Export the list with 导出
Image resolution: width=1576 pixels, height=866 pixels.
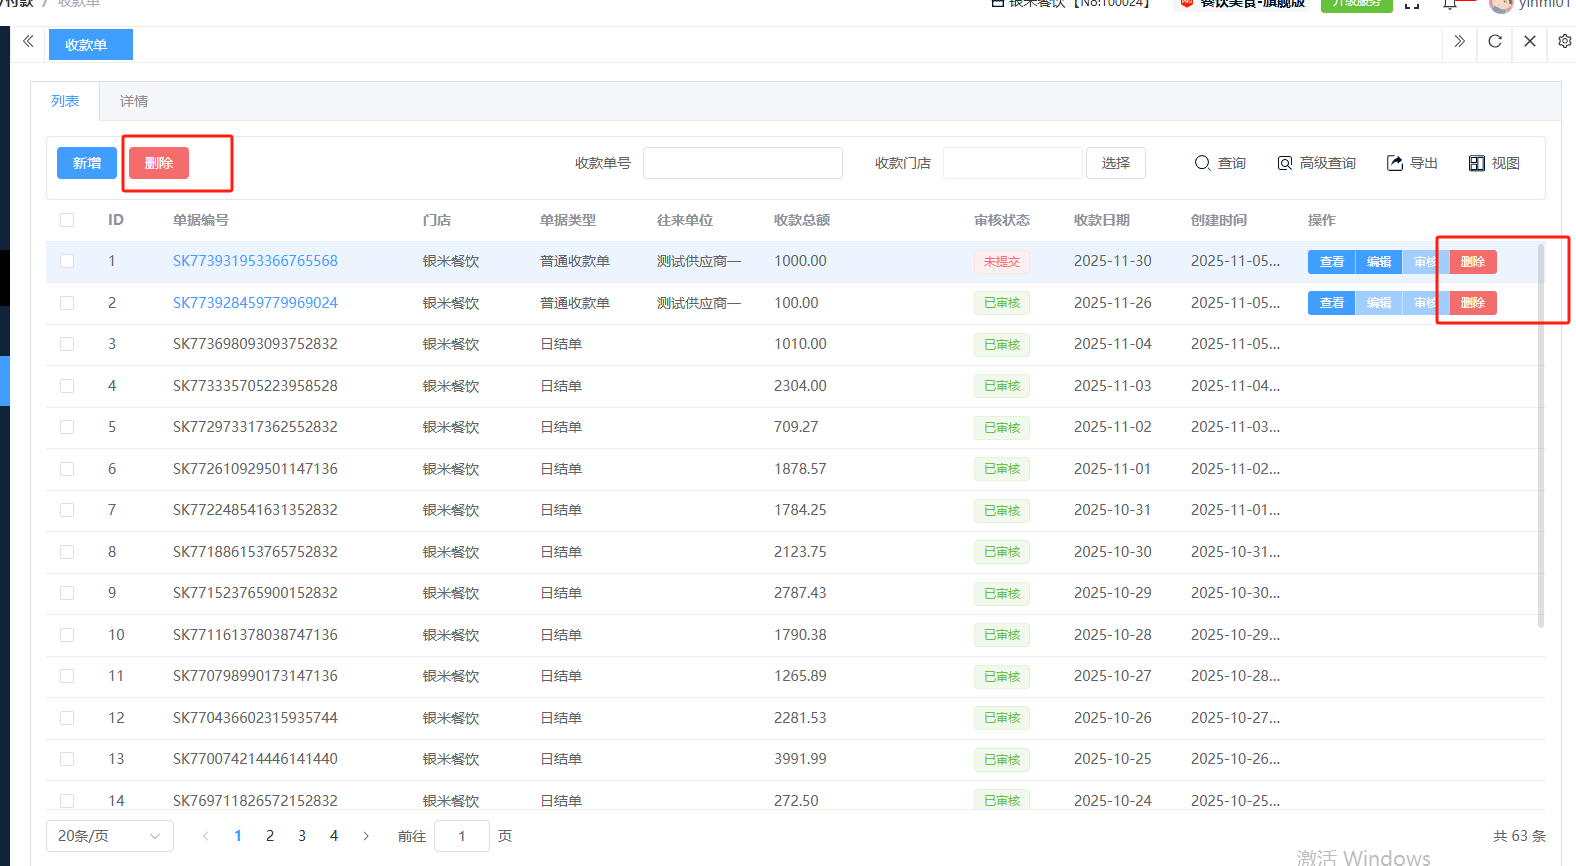(1412, 163)
